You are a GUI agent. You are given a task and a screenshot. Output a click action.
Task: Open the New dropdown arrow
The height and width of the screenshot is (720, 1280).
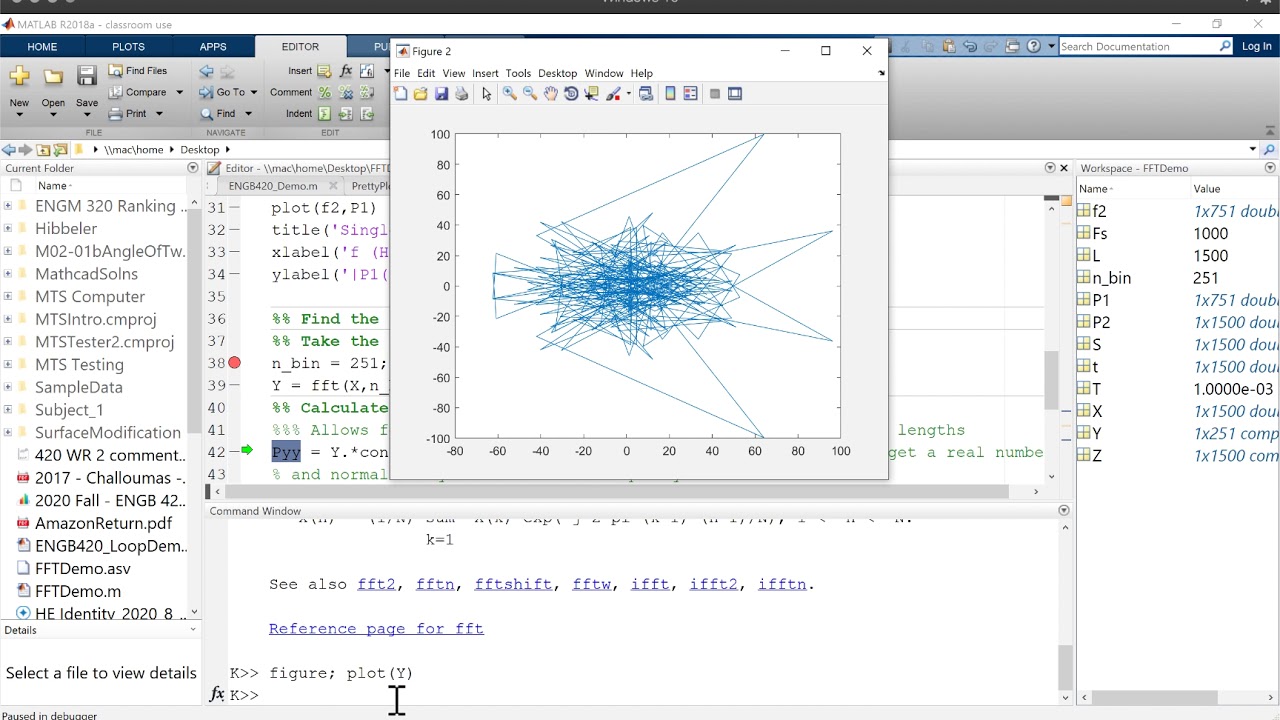tap(19, 114)
